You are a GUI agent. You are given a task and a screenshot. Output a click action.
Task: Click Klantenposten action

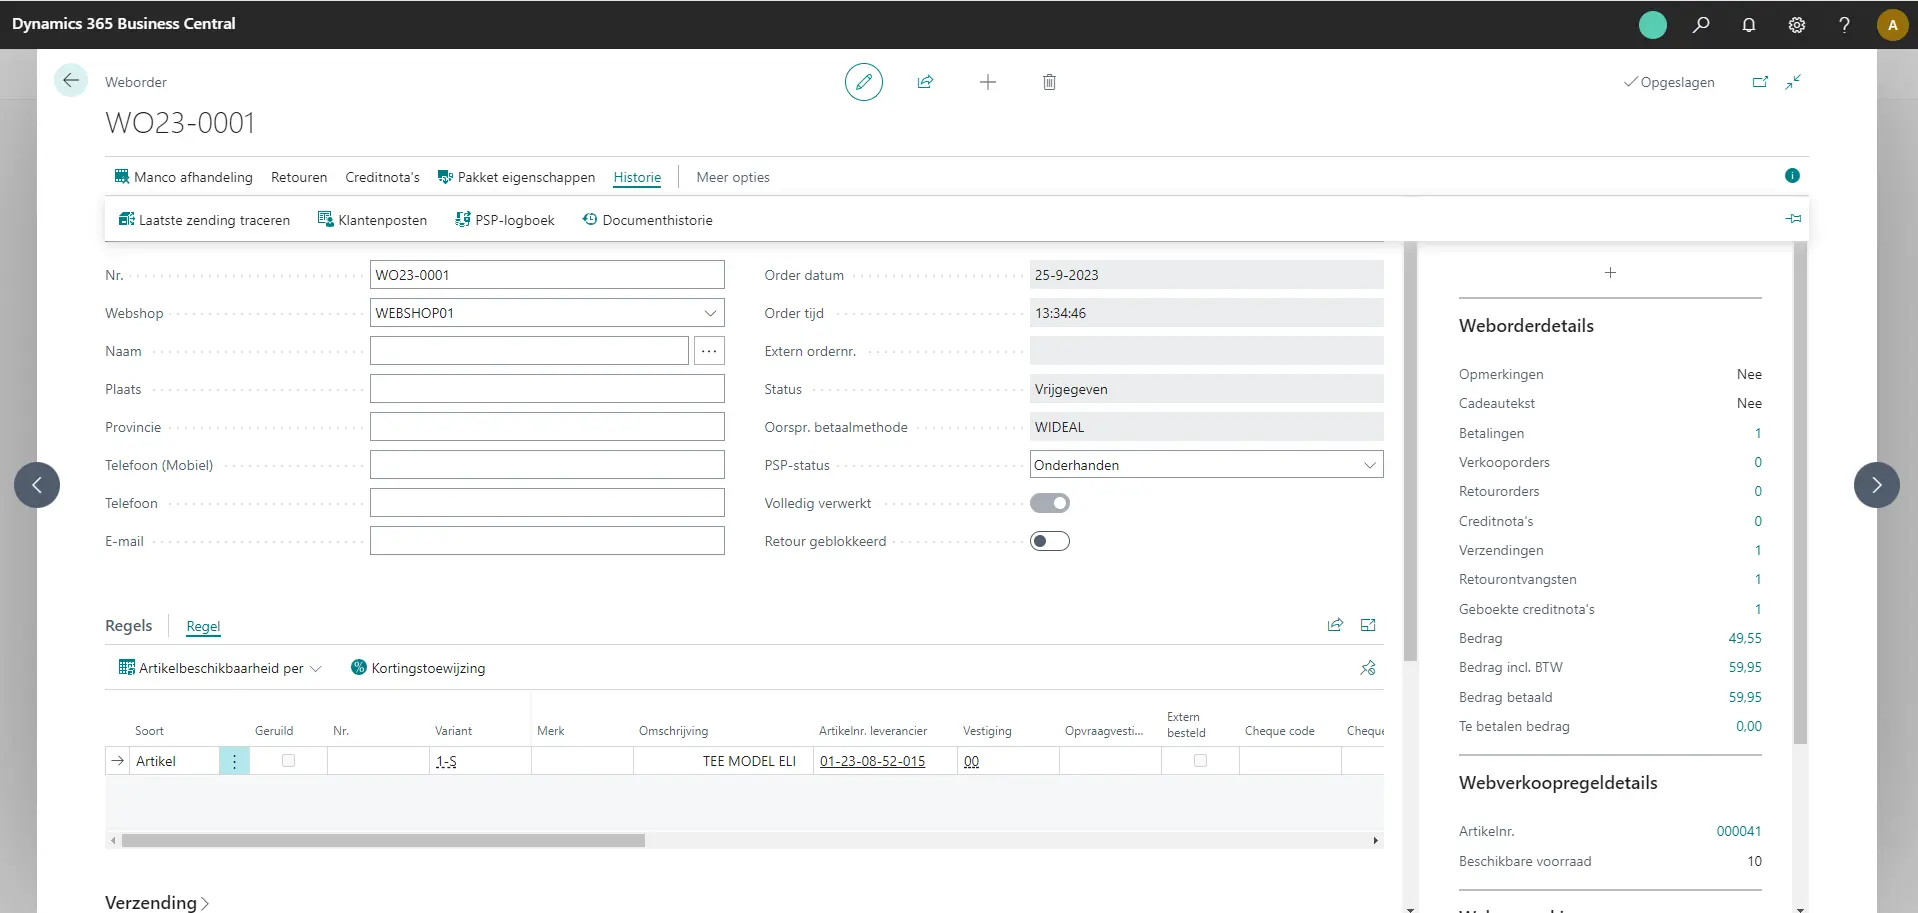(x=372, y=220)
